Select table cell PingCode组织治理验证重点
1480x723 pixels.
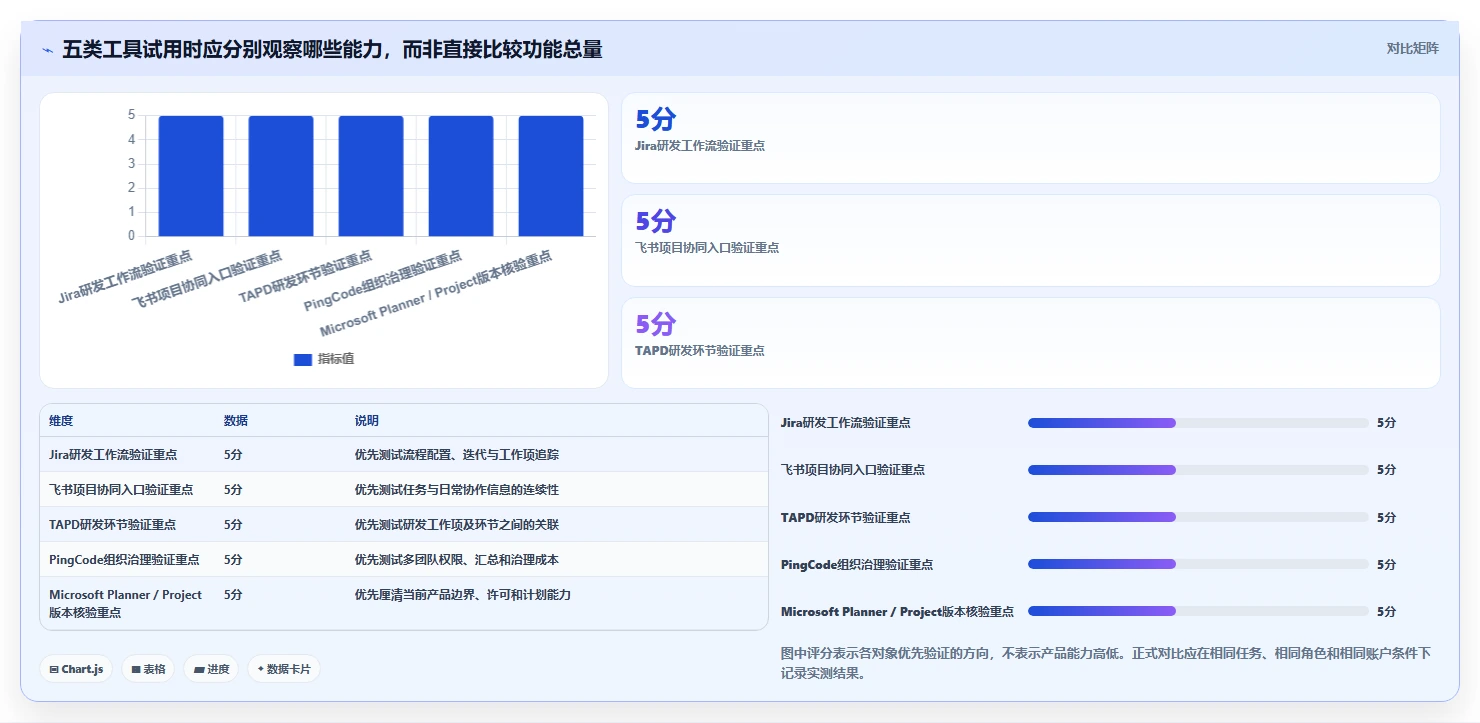(124, 559)
